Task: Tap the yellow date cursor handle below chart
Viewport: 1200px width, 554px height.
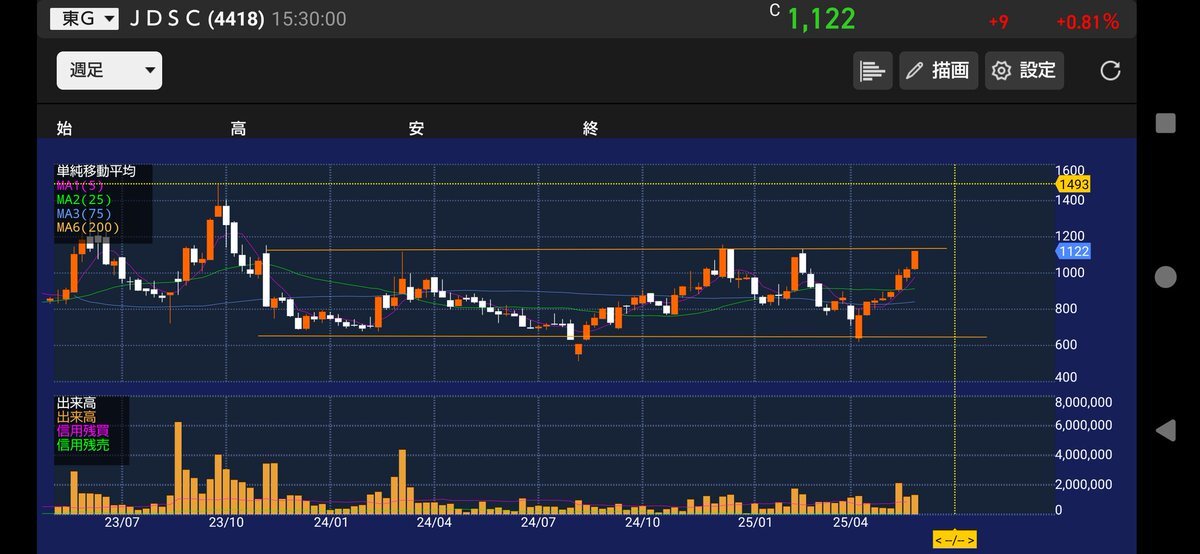Action: [x=954, y=540]
